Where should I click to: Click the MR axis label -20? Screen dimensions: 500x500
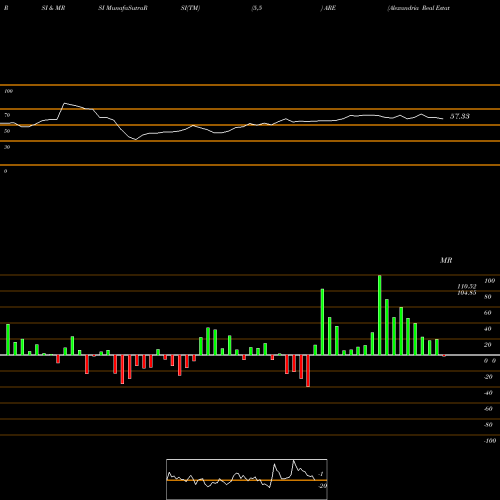488,377
